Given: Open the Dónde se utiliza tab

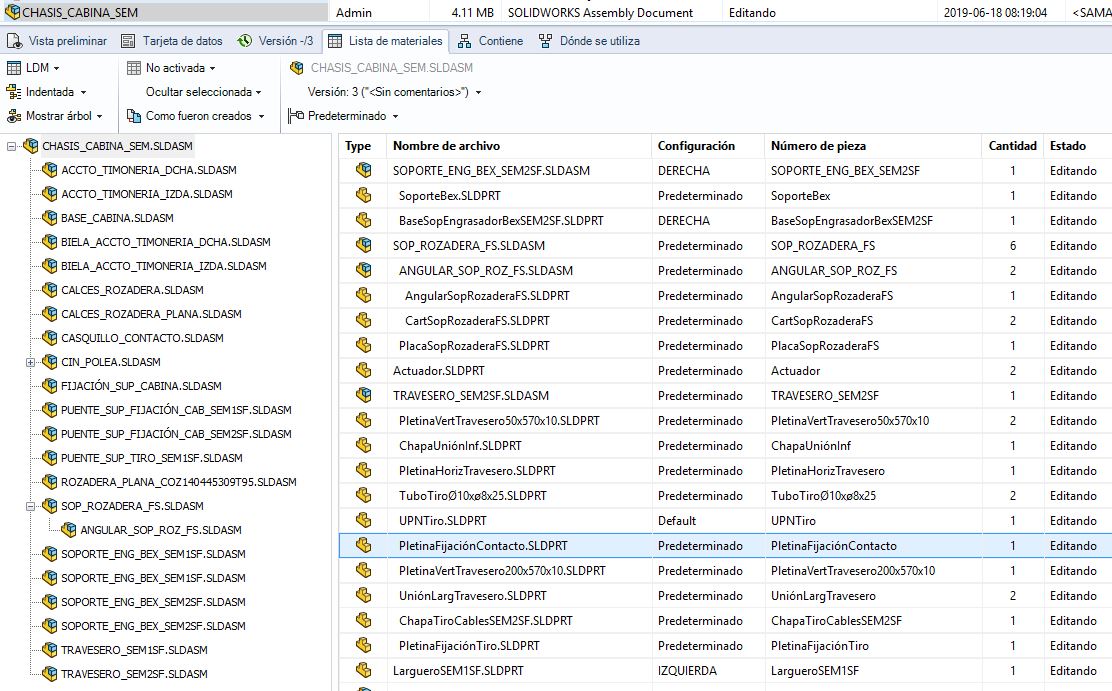Looking at the screenshot, I should 589,41.
